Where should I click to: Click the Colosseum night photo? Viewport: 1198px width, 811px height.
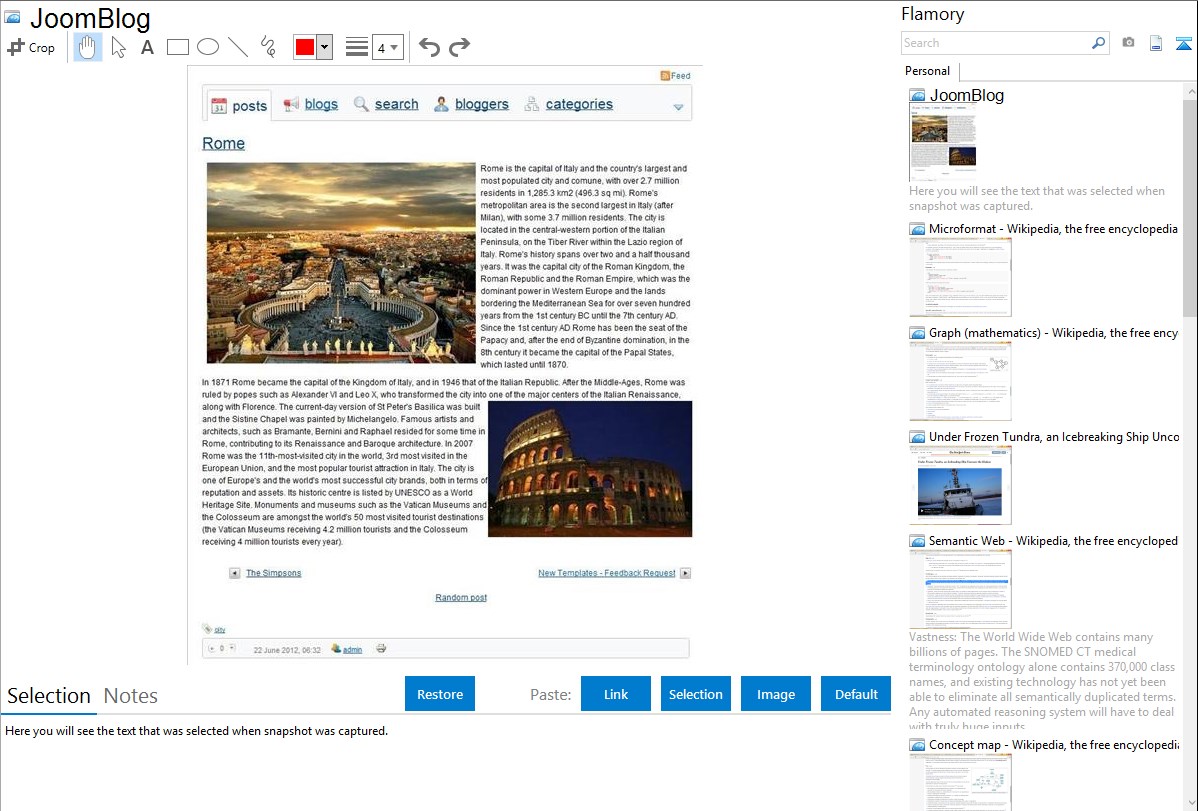590,469
